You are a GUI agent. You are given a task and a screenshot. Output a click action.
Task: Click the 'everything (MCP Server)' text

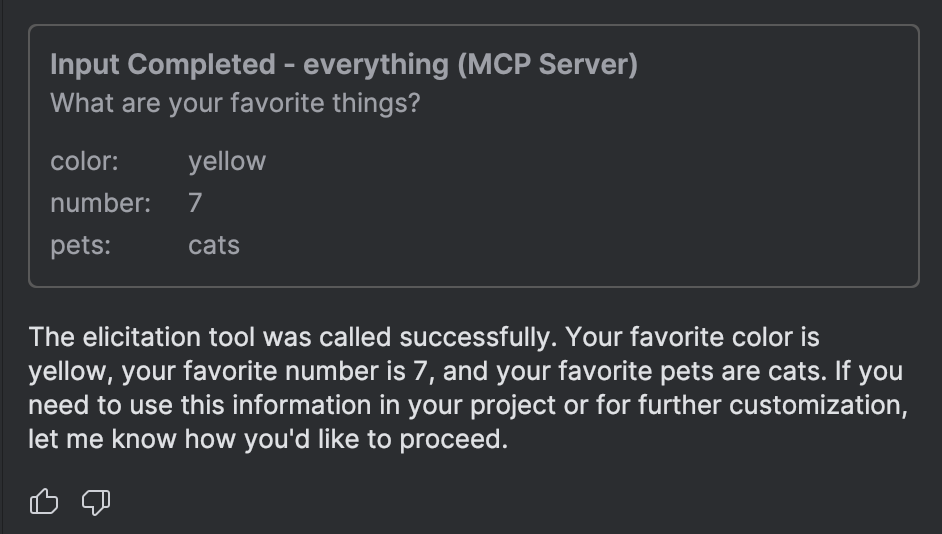[x=470, y=64]
